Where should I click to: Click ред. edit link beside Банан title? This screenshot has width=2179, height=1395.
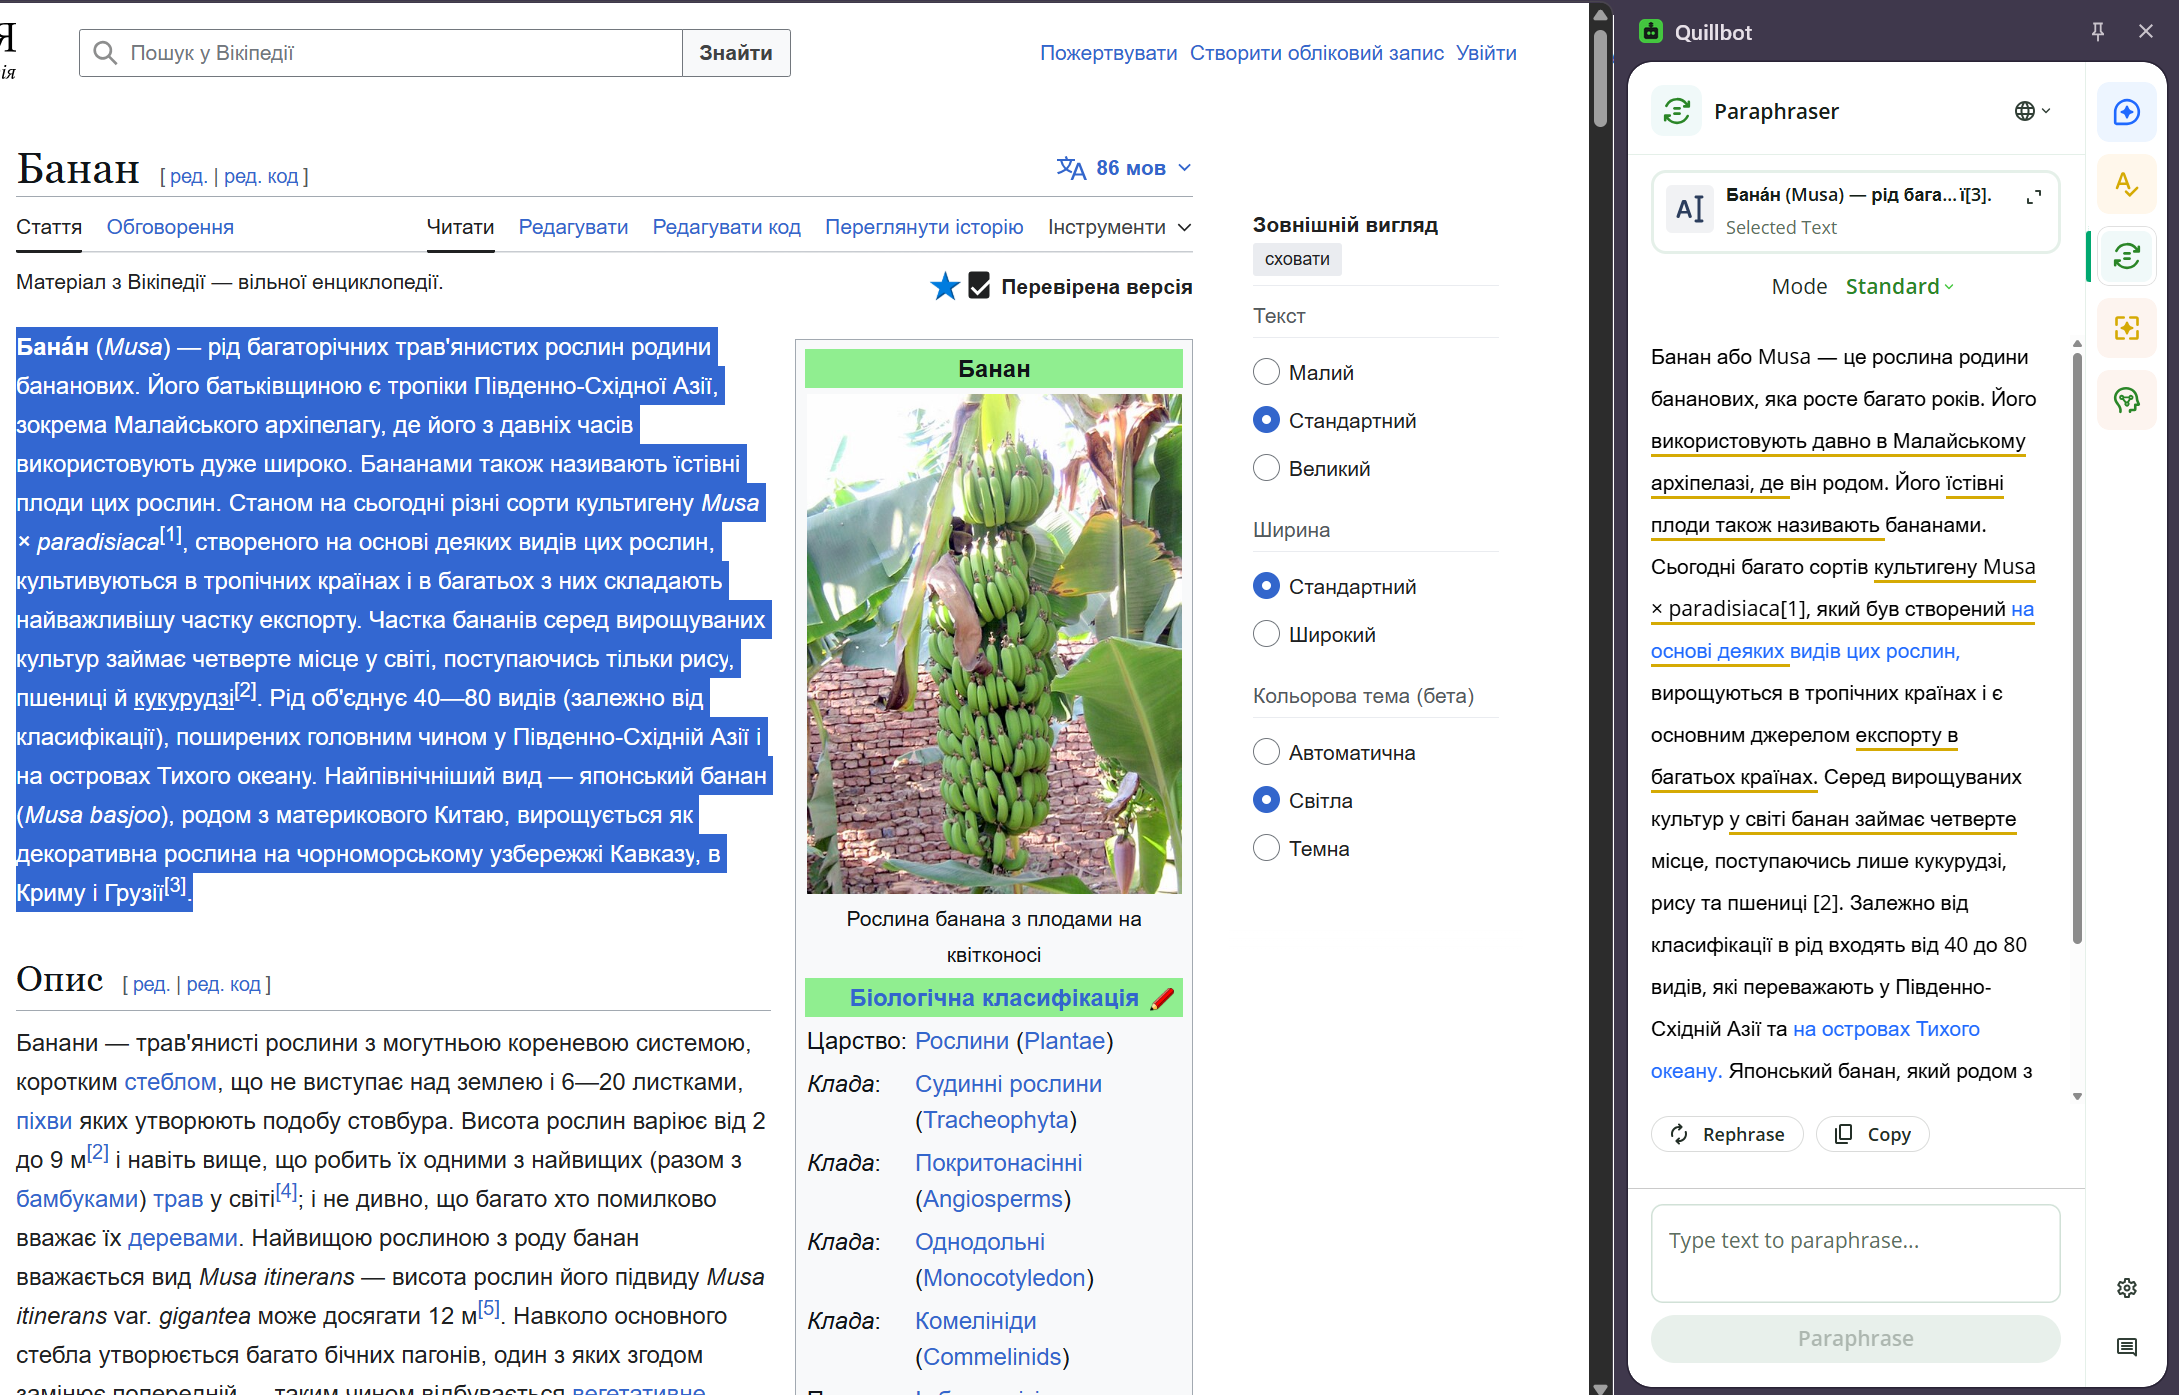click(188, 176)
